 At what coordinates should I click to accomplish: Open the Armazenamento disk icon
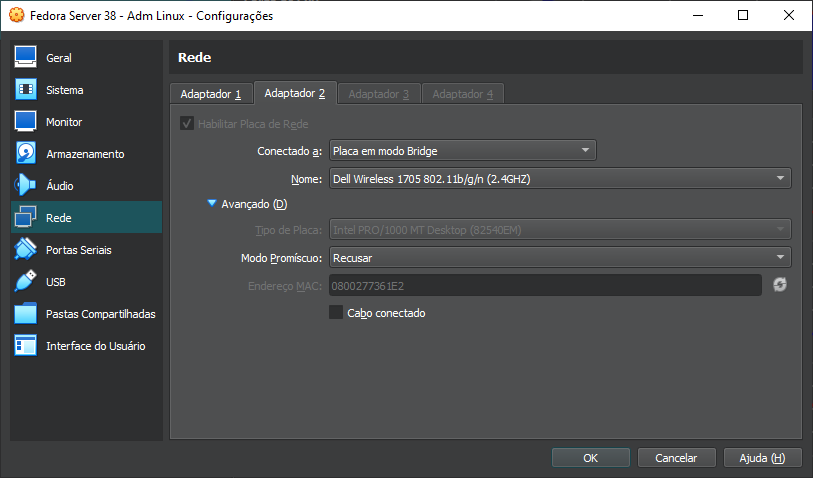tap(25, 153)
